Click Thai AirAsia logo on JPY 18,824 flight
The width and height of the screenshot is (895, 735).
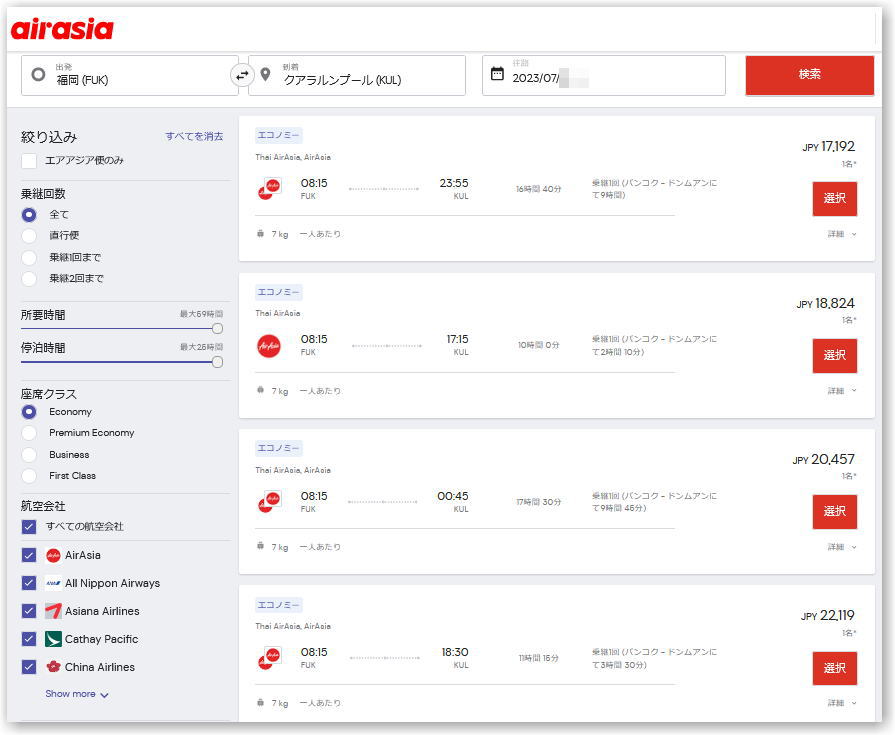click(x=269, y=345)
